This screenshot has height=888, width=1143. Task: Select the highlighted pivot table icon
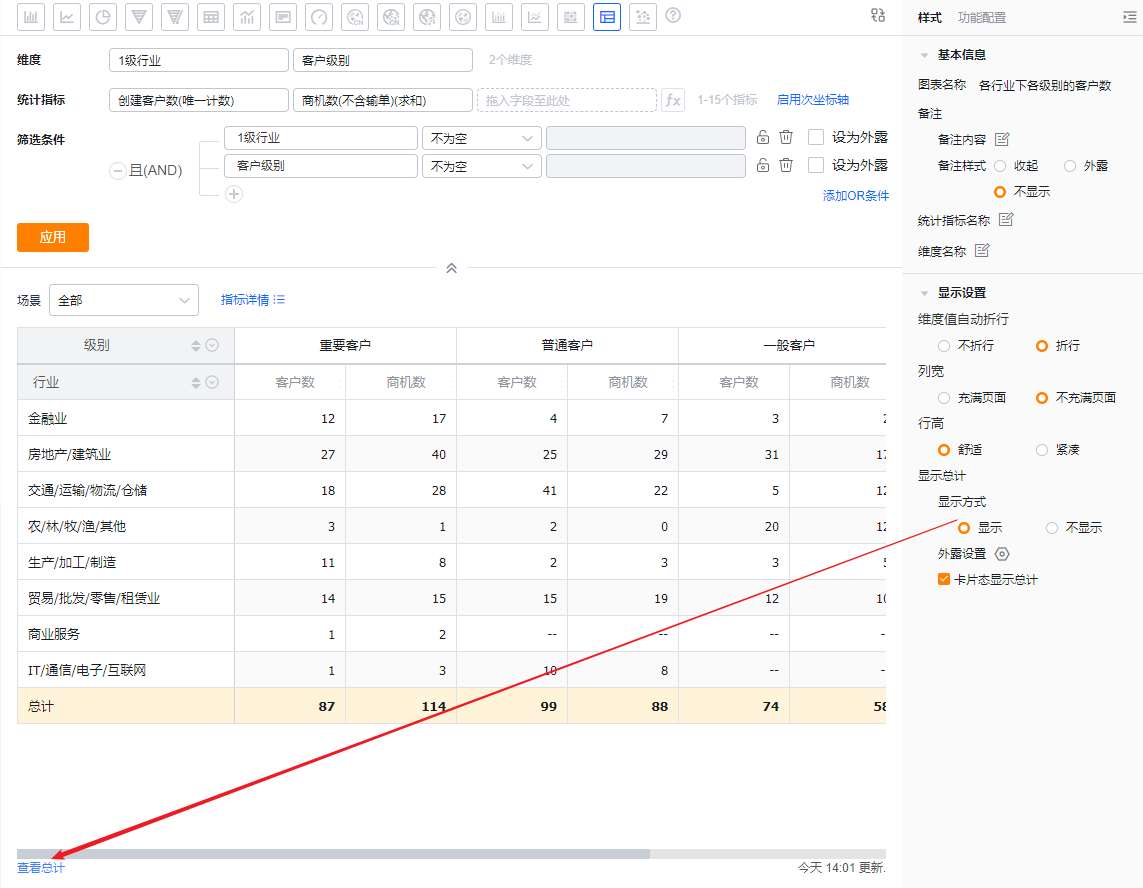[x=607, y=17]
